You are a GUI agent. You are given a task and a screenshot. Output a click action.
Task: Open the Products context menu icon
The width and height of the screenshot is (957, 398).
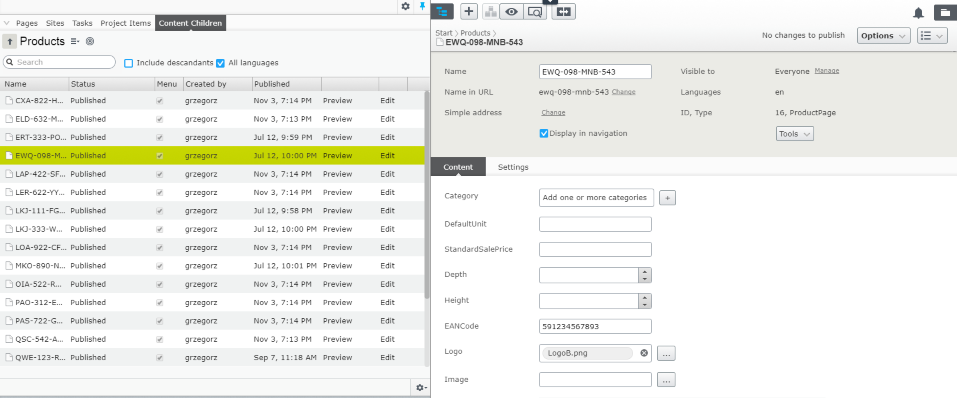pos(75,42)
